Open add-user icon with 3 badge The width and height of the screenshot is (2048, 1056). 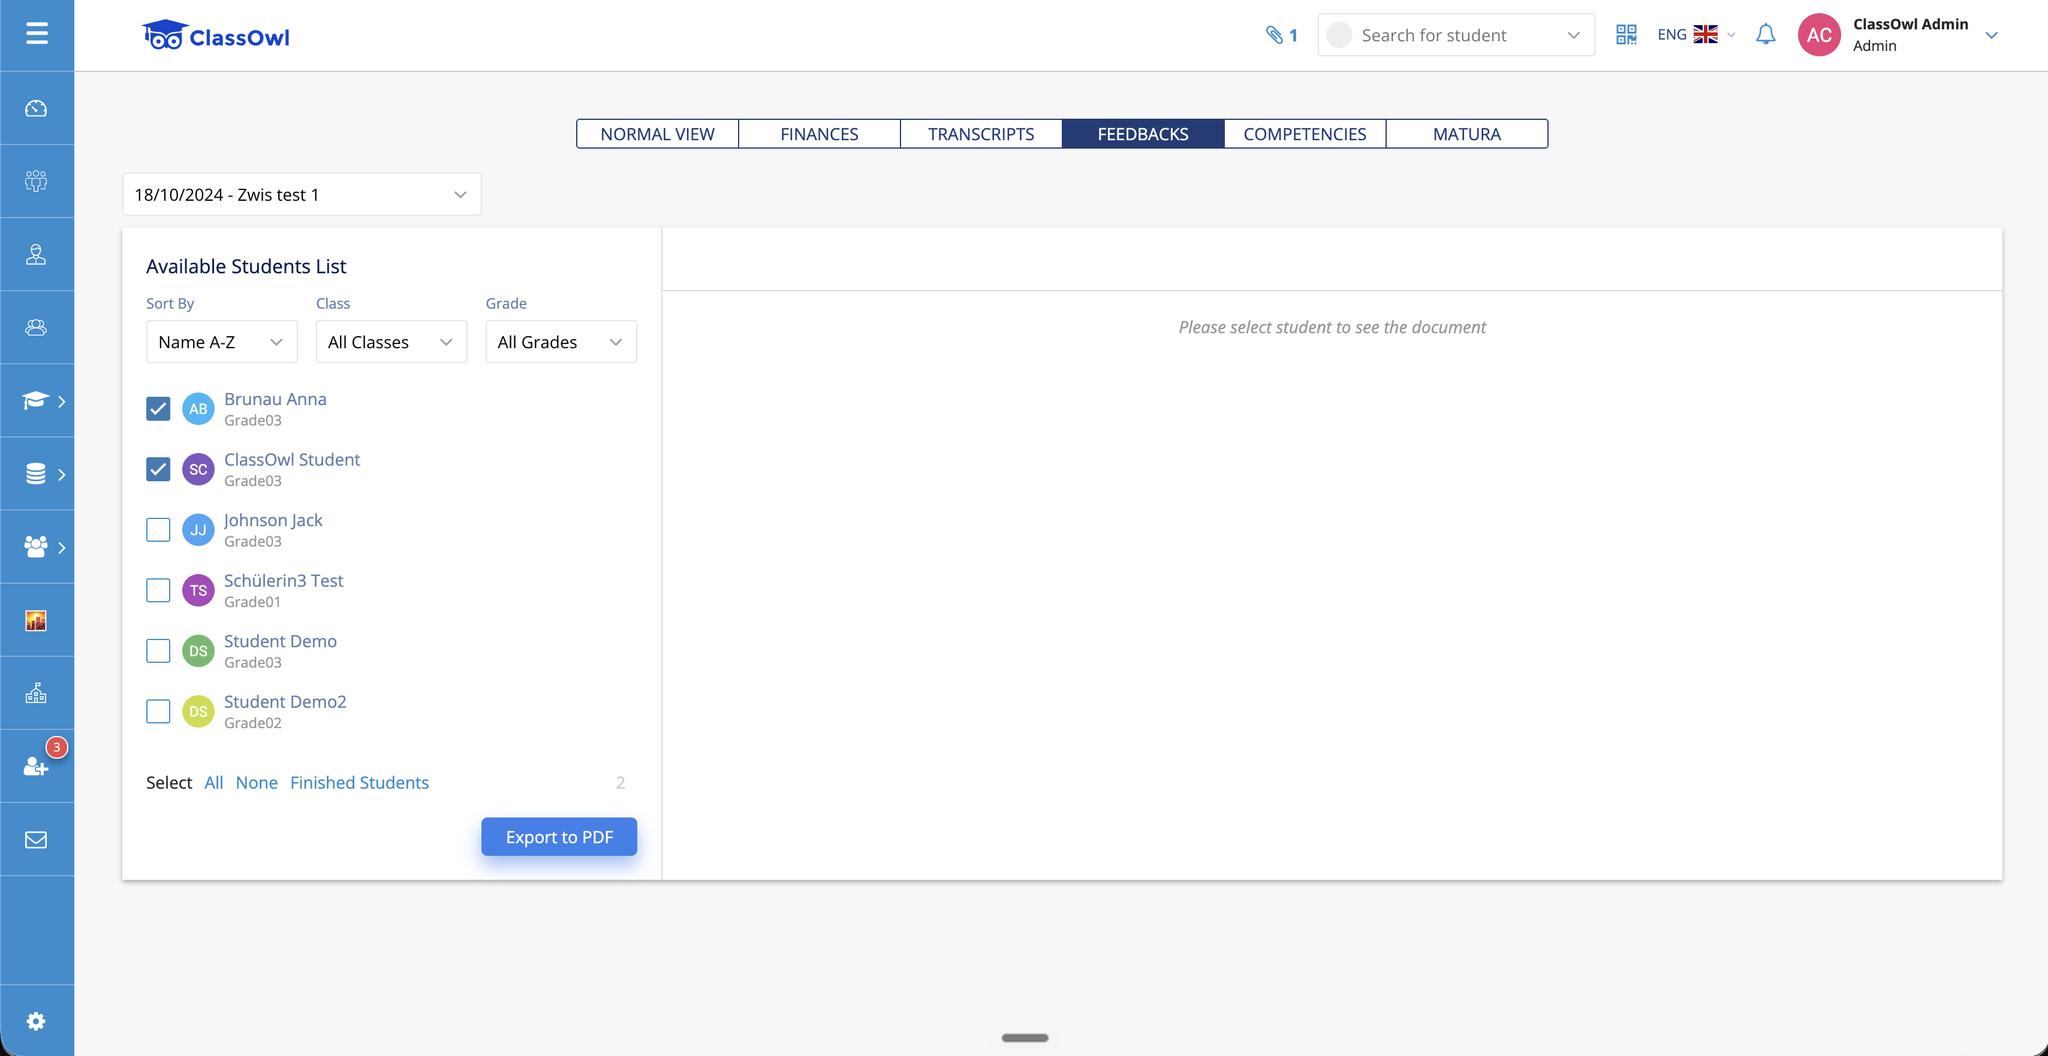(x=36, y=766)
